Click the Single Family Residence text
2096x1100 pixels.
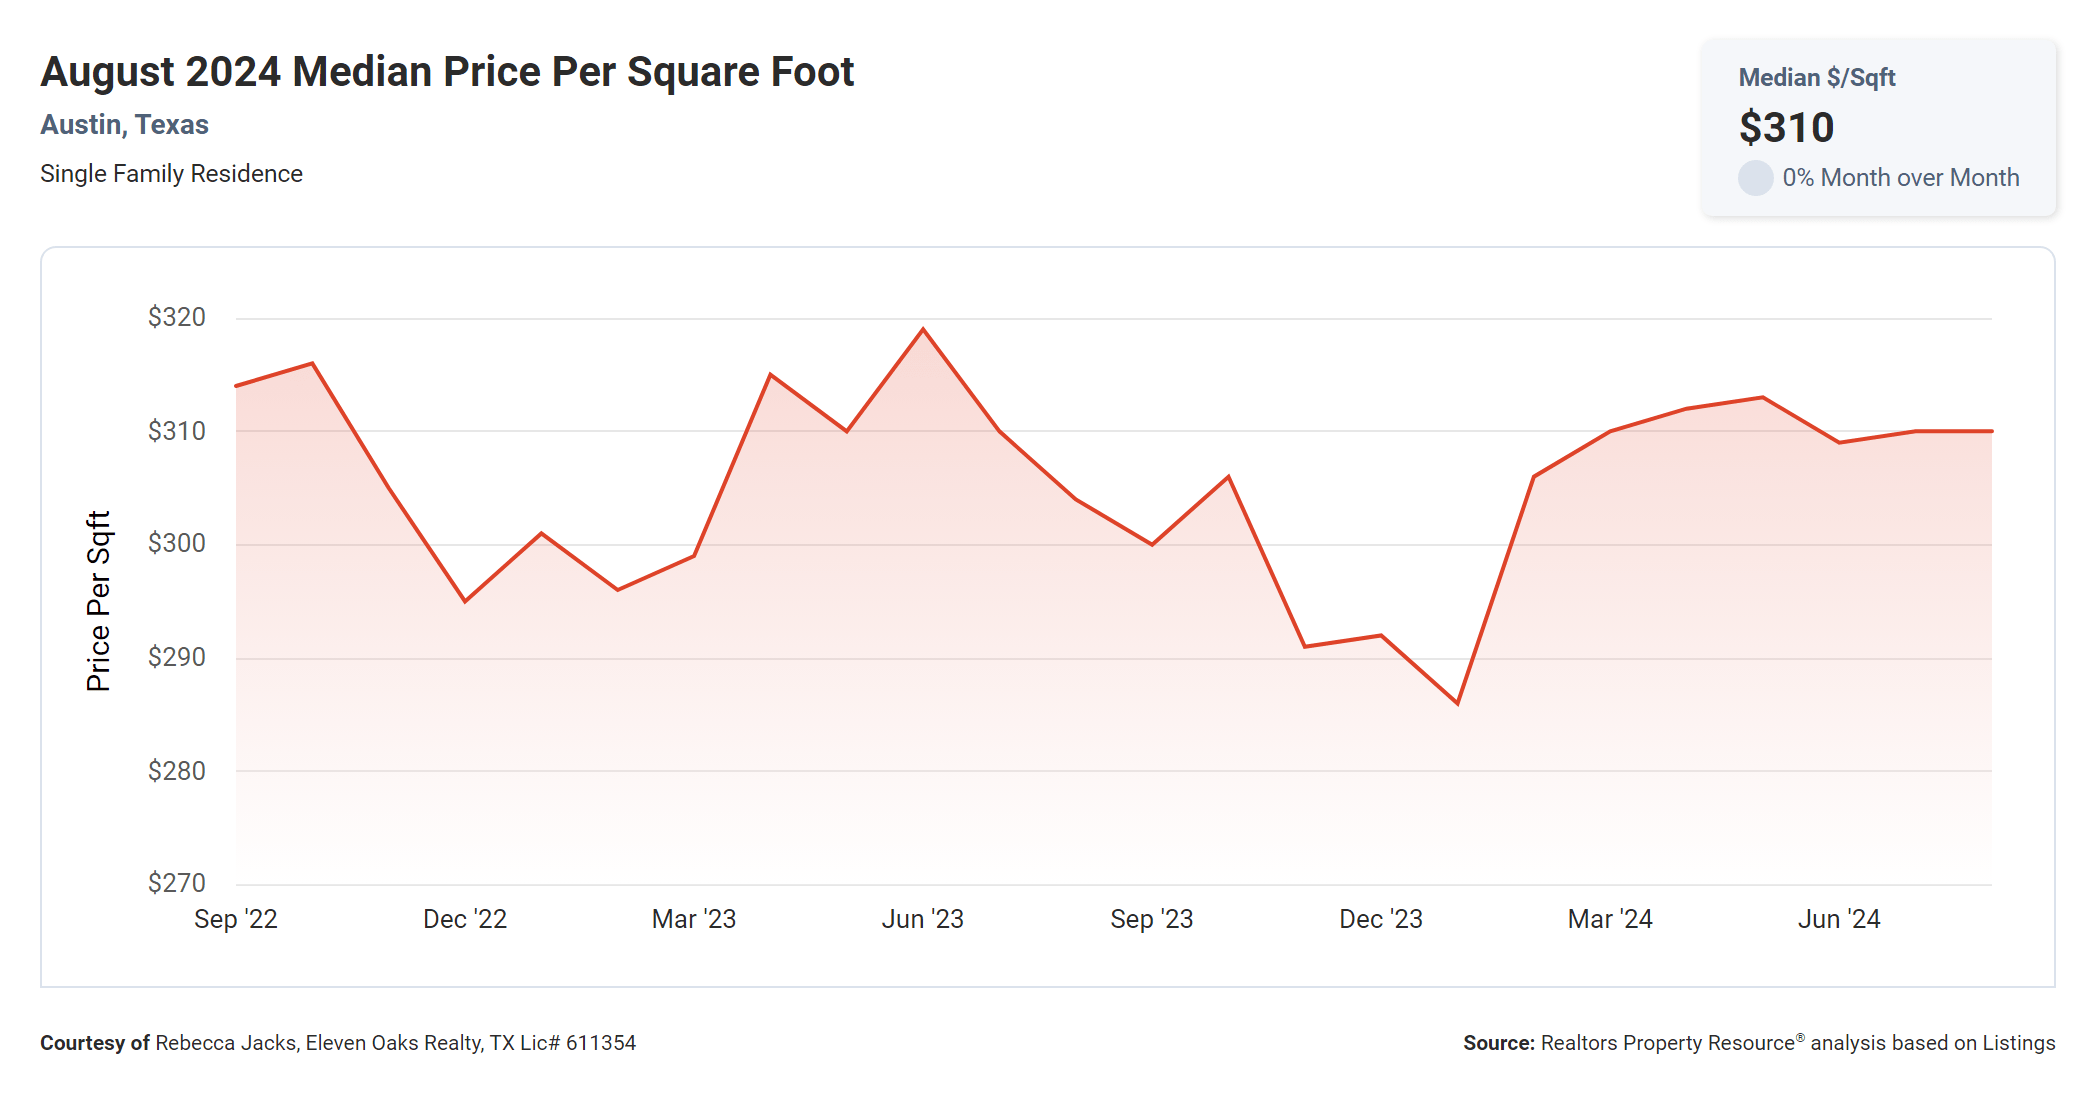[171, 174]
